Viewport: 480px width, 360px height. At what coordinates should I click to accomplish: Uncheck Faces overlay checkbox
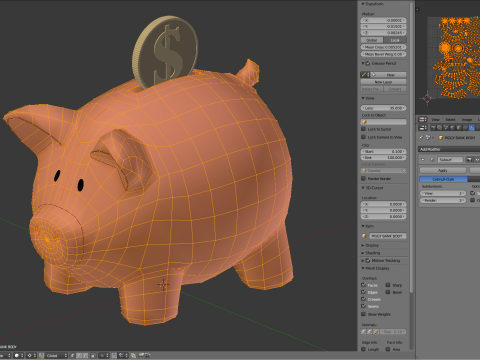click(364, 285)
